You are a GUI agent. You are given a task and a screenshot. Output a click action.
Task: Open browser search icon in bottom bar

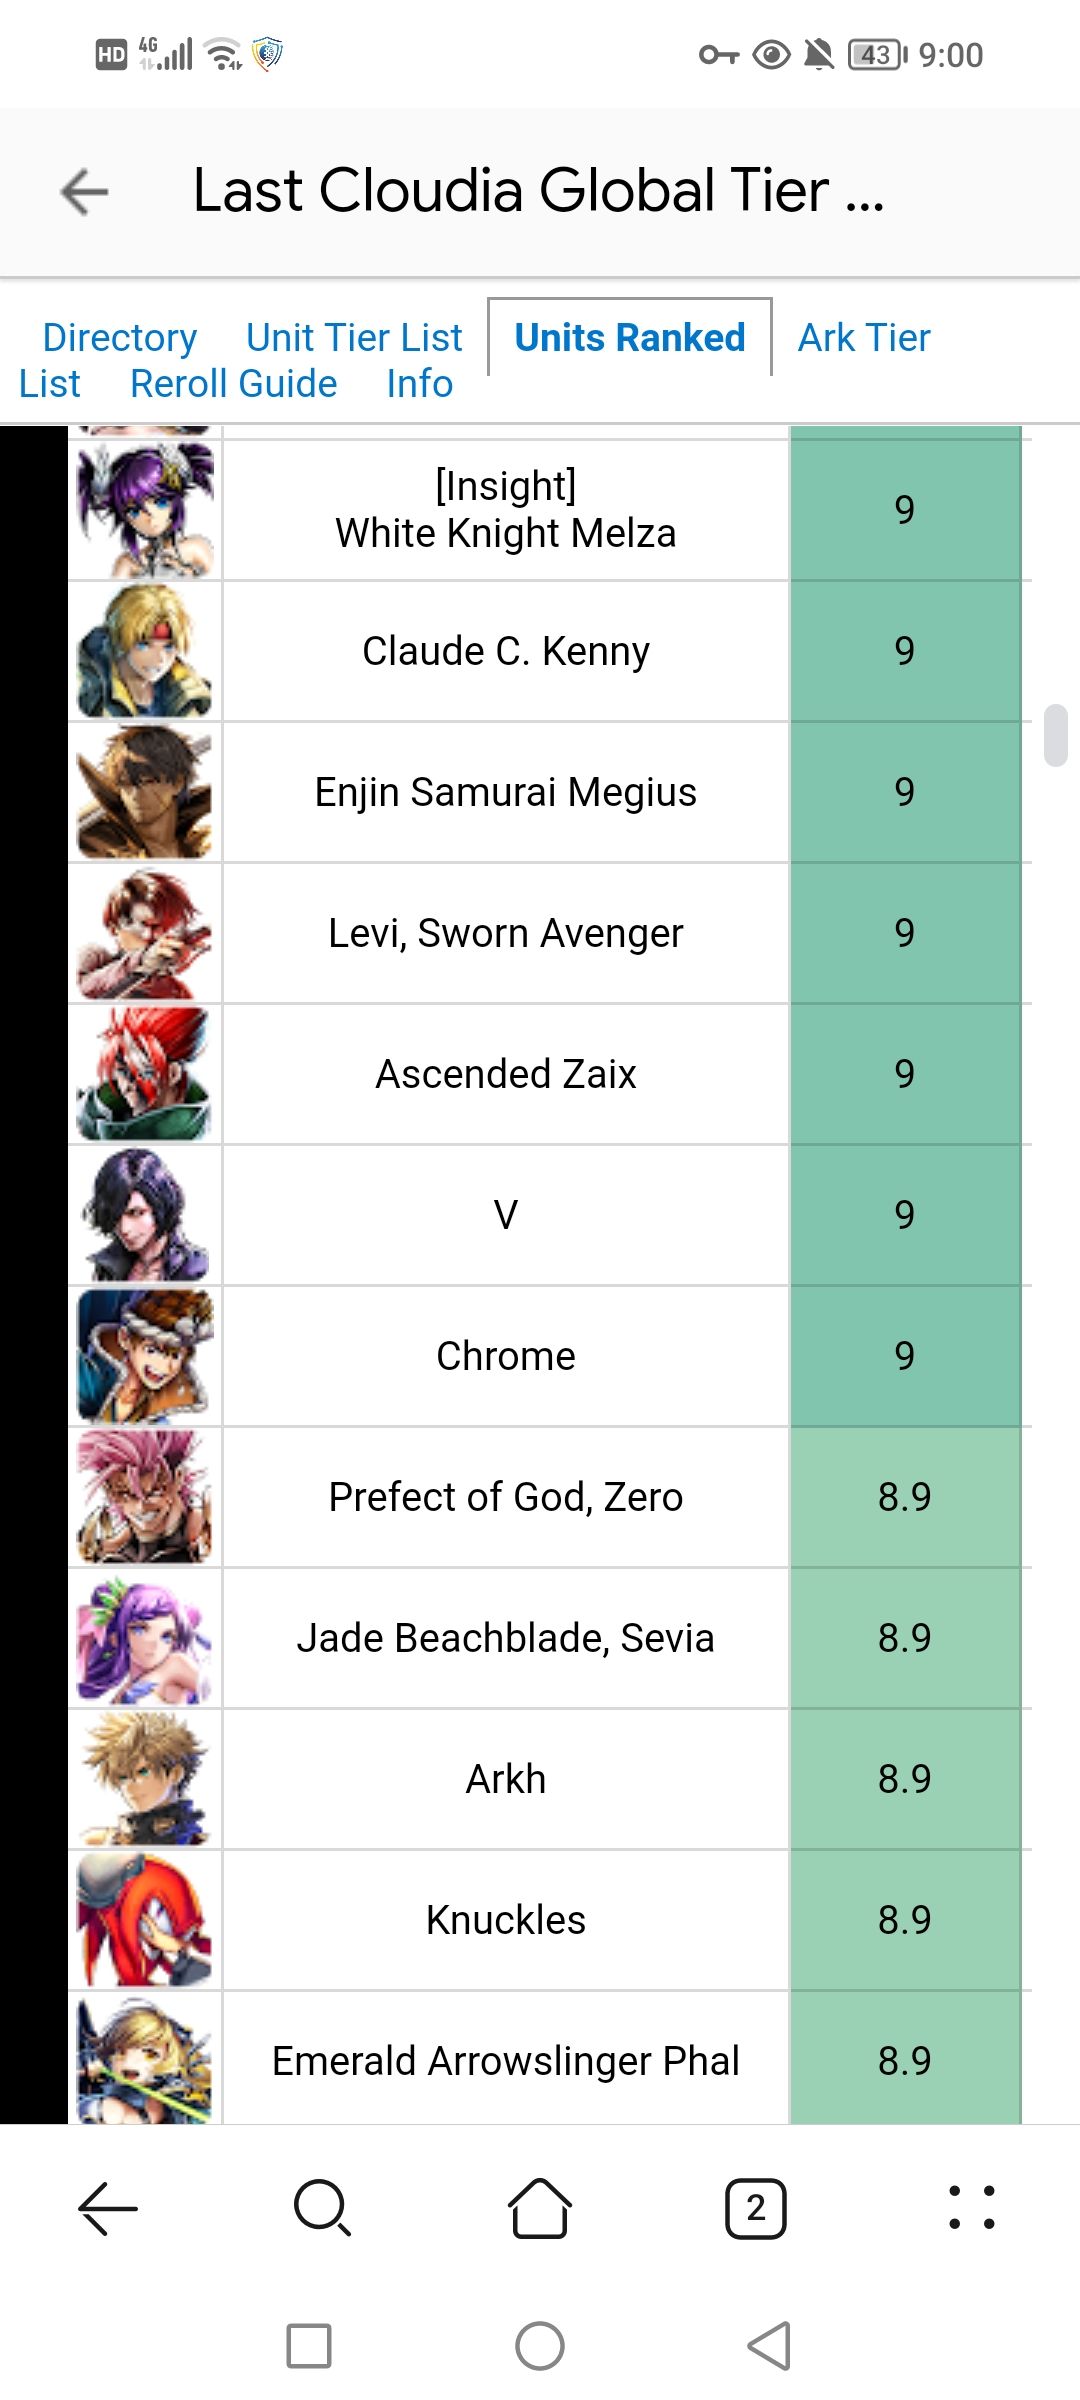[322, 2207]
